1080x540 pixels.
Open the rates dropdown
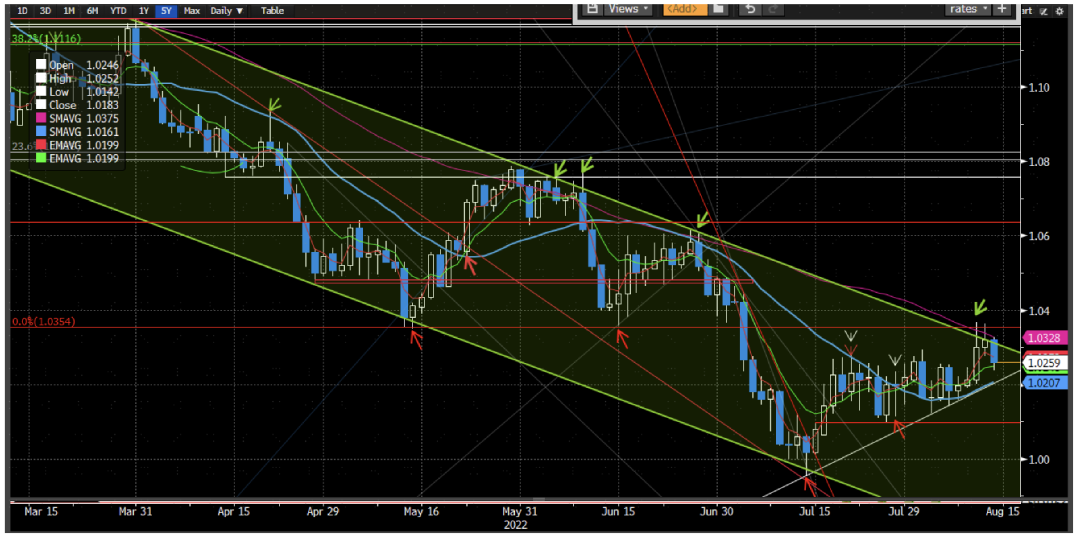[969, 9]
